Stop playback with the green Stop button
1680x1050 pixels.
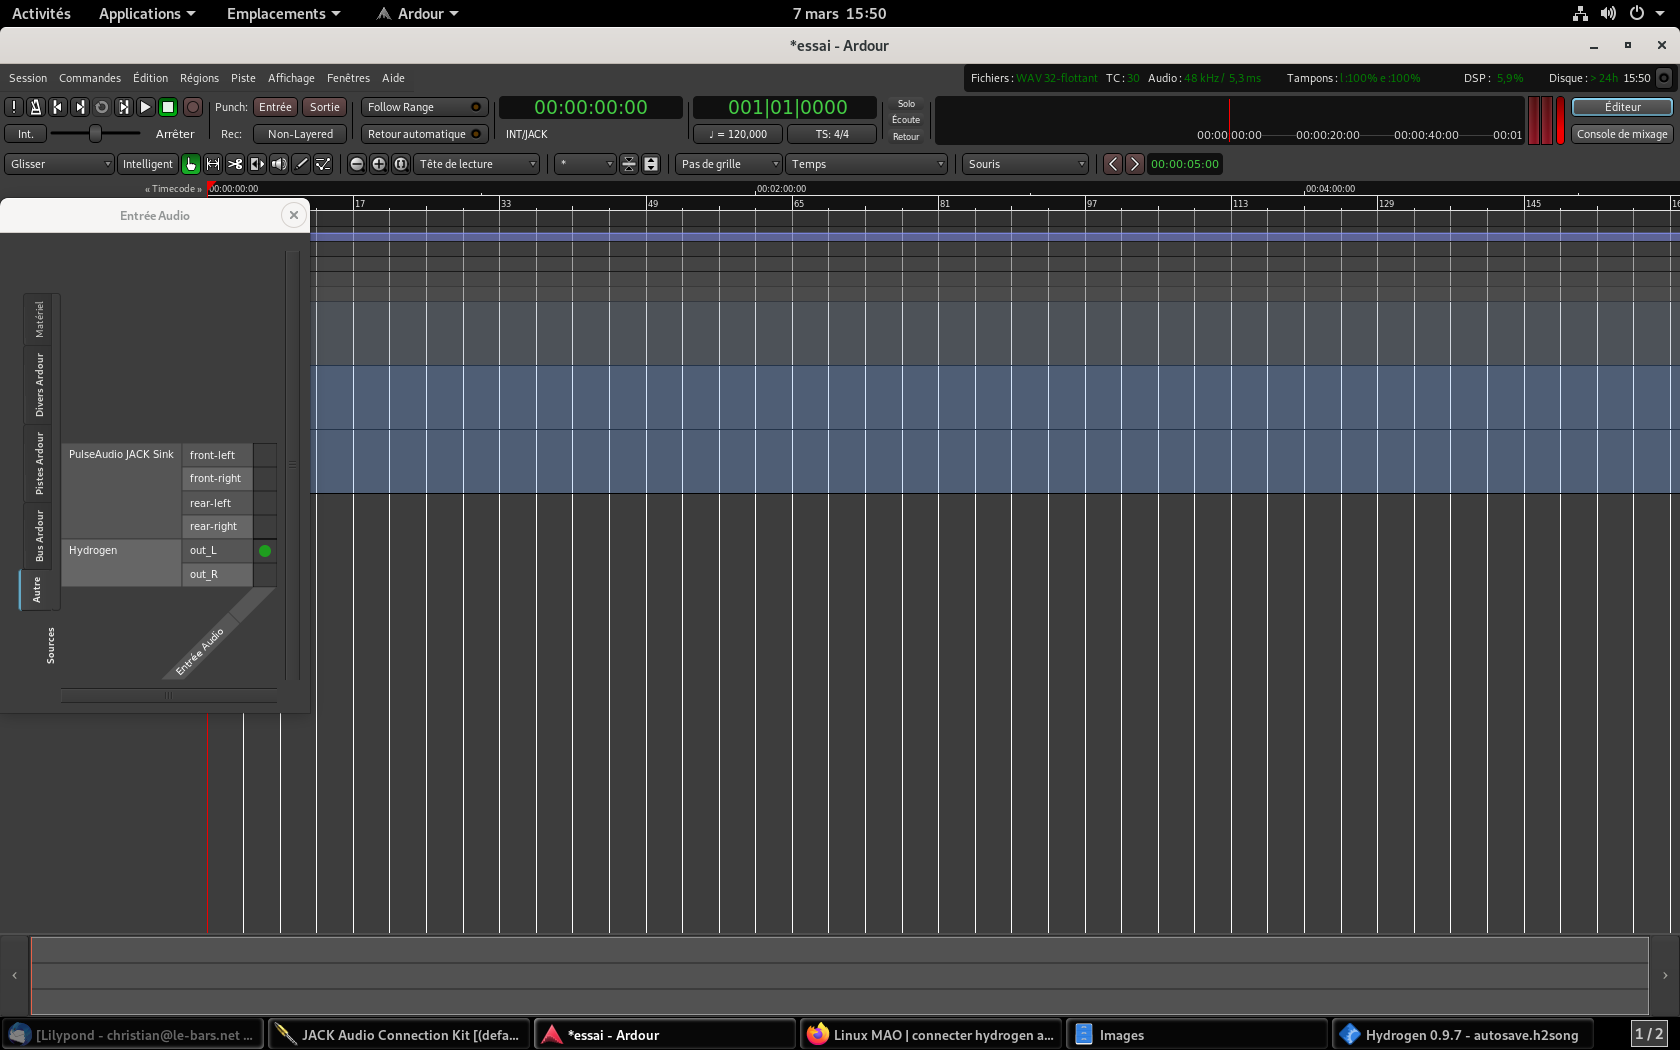click(x=168, y=107)
